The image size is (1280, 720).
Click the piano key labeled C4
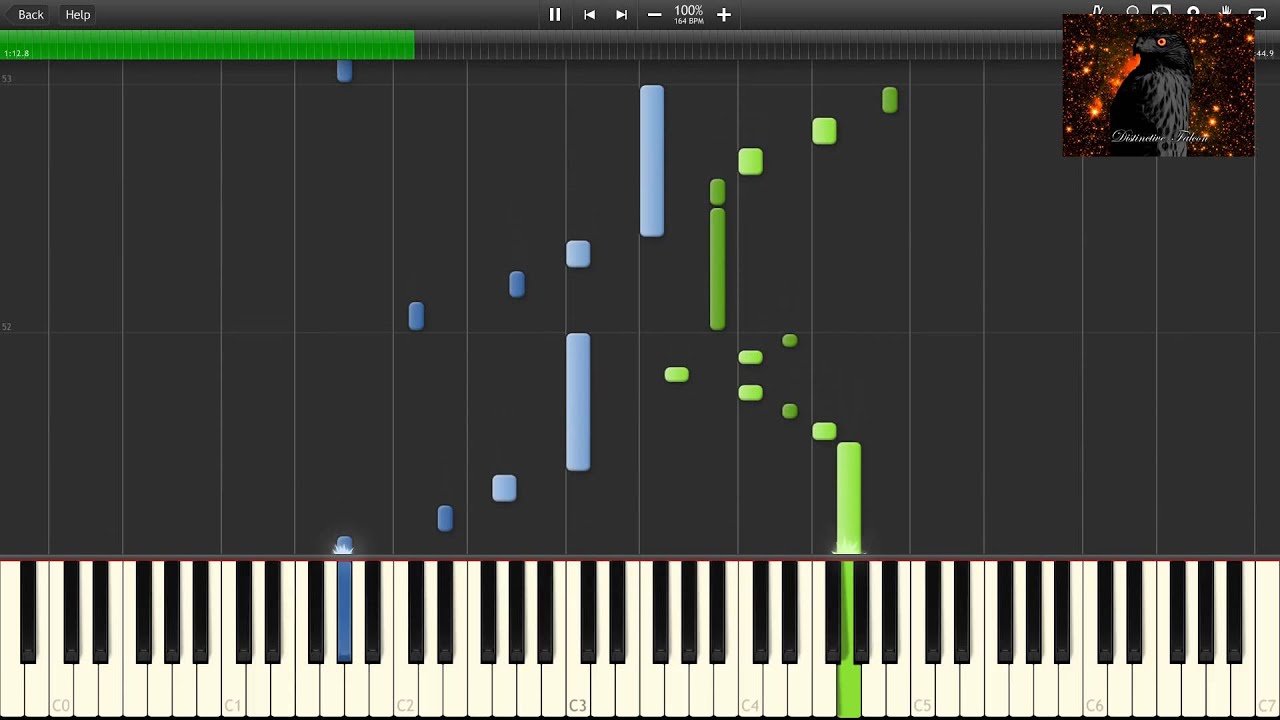click(x=750, y=690)
